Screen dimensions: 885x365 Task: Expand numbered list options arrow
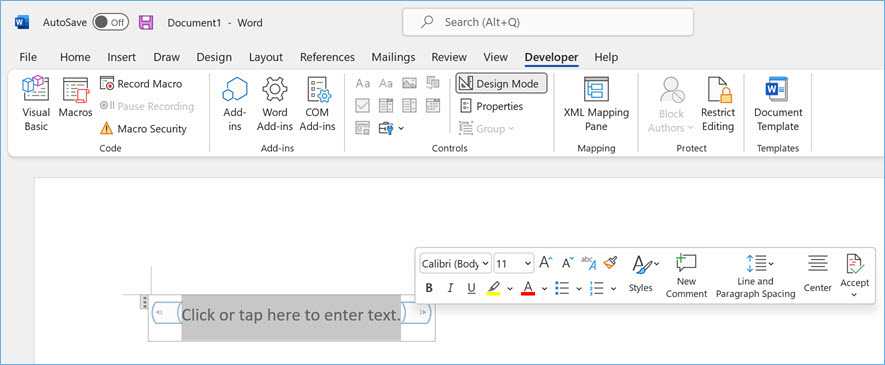tap(614, 289)
